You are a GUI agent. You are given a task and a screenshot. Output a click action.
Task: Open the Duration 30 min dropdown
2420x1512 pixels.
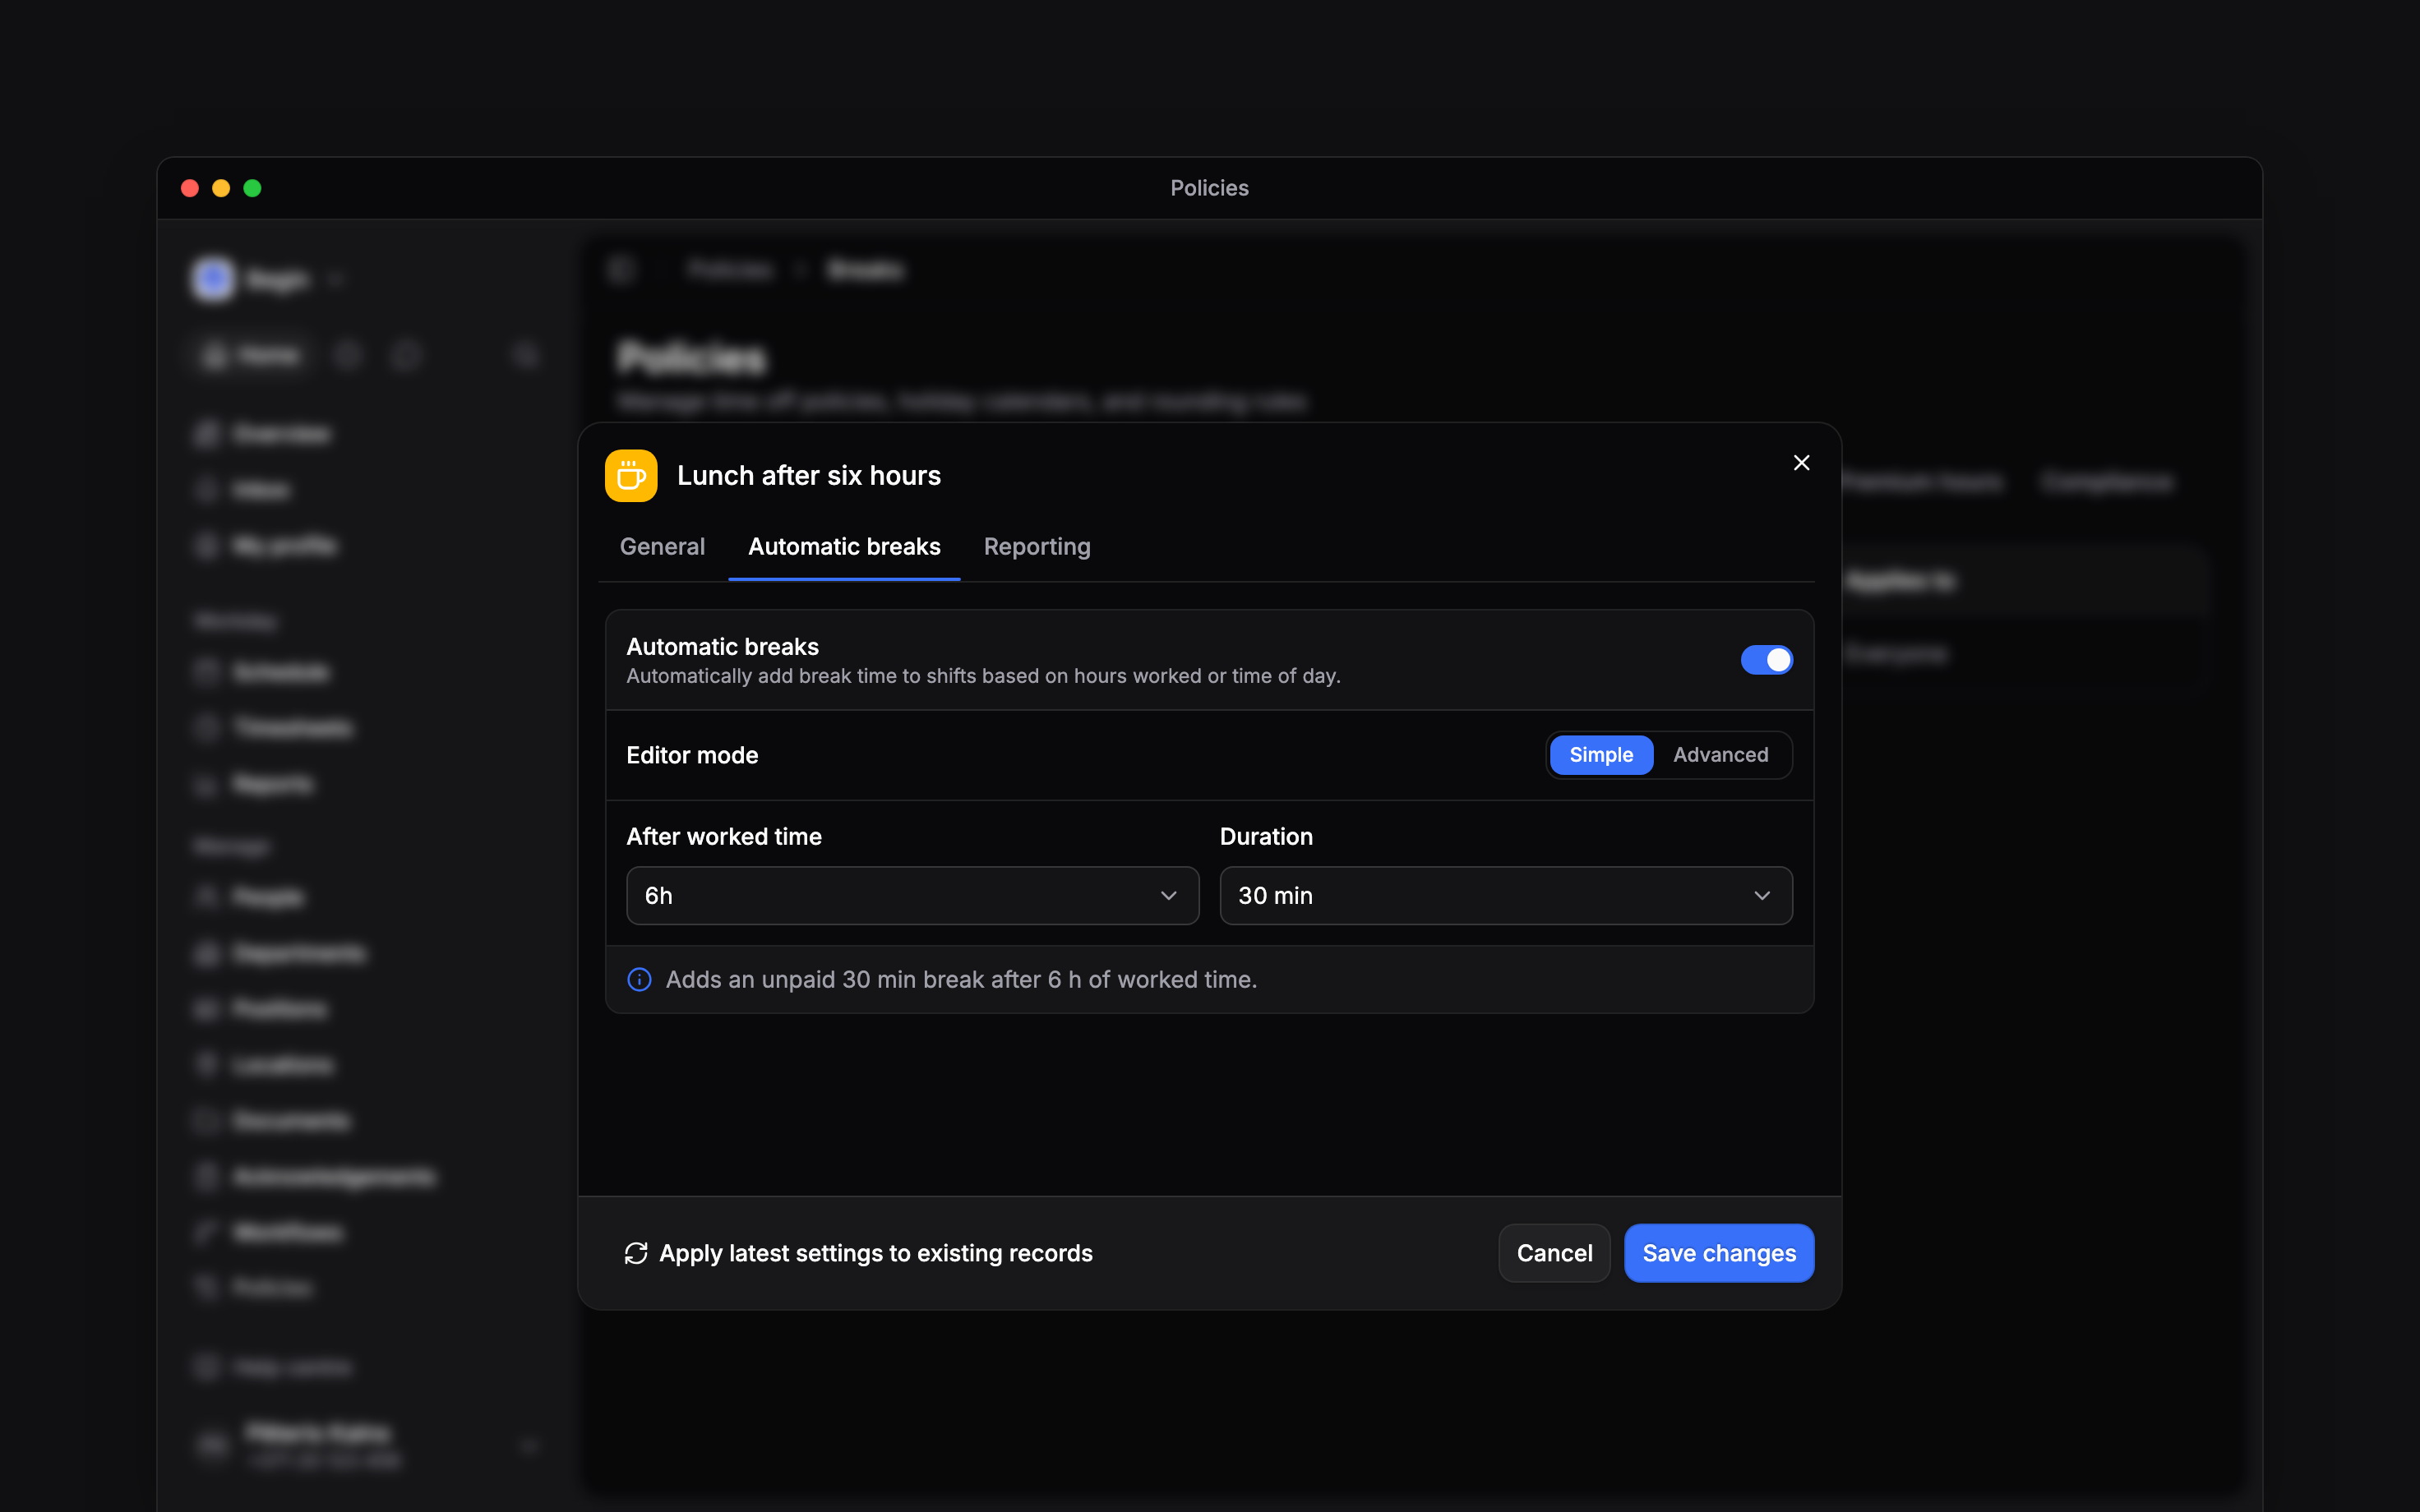point(1506,895)
